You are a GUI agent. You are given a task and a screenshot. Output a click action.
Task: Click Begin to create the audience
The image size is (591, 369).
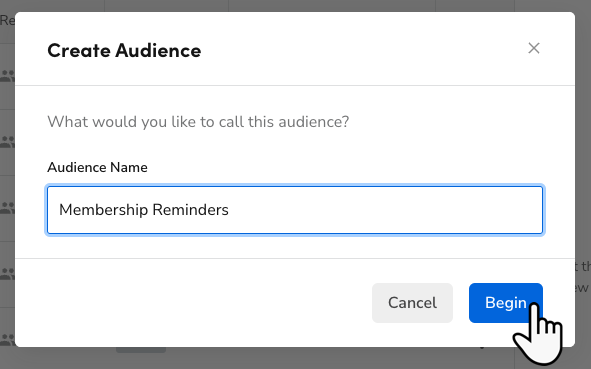[x=506, y=303]
